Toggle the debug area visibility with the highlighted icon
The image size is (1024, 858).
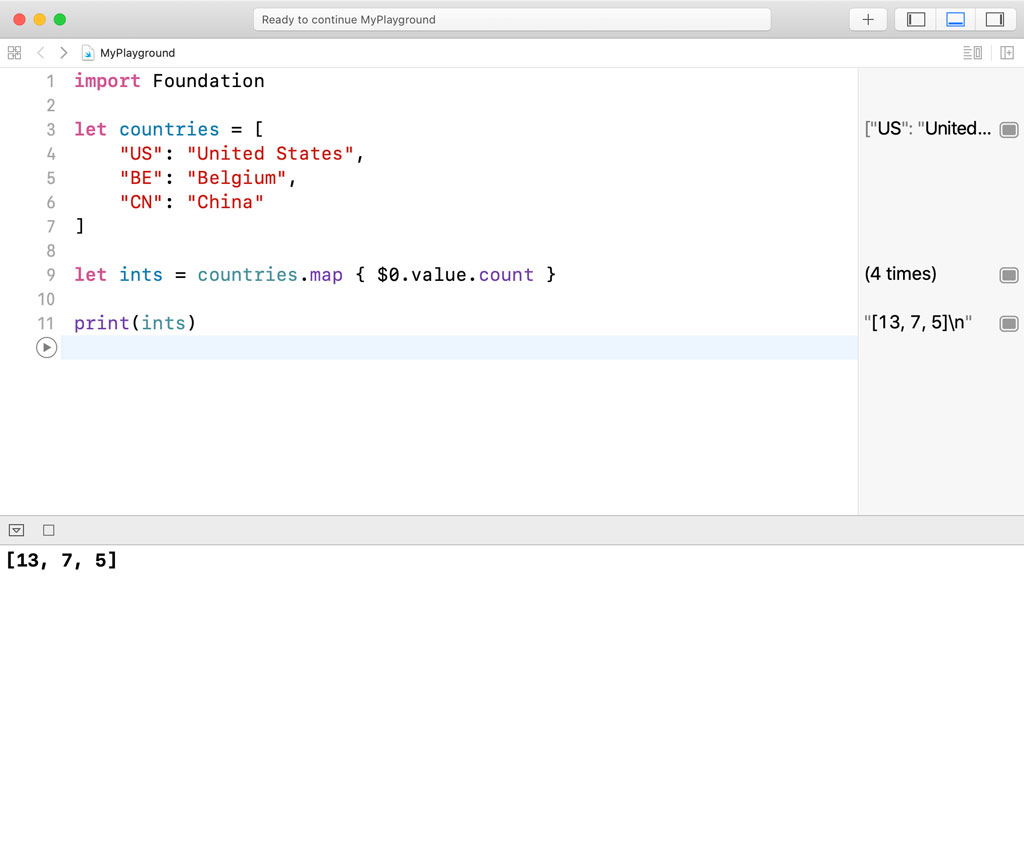pyautogui.click(x=956, y=19)
